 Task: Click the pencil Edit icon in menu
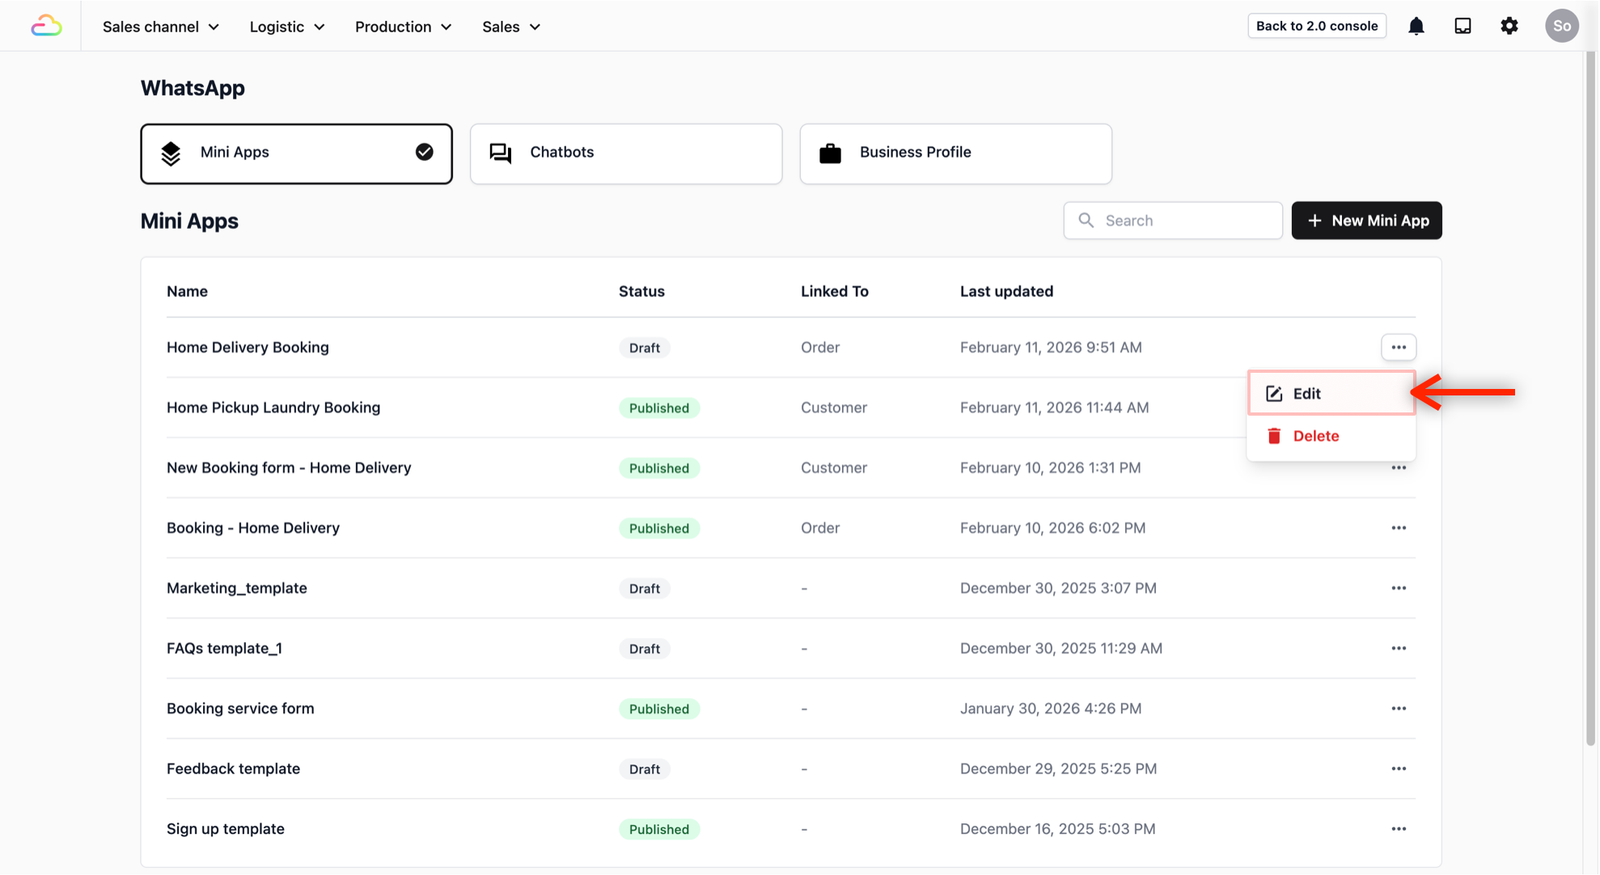point(1274,393)
